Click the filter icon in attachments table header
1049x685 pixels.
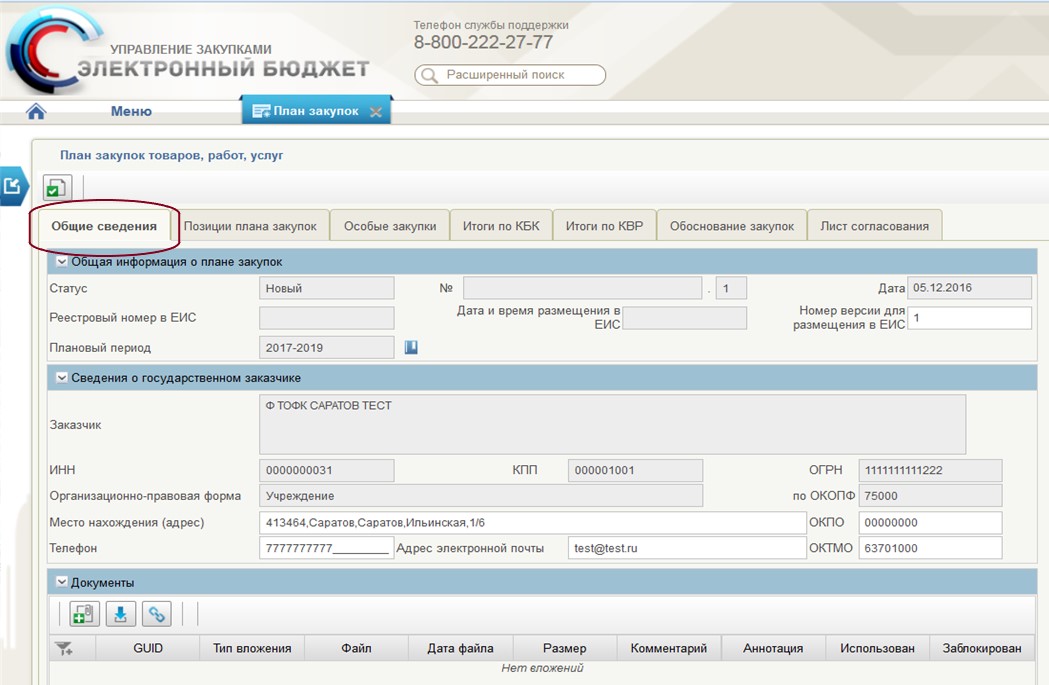[x=64, y=648]
